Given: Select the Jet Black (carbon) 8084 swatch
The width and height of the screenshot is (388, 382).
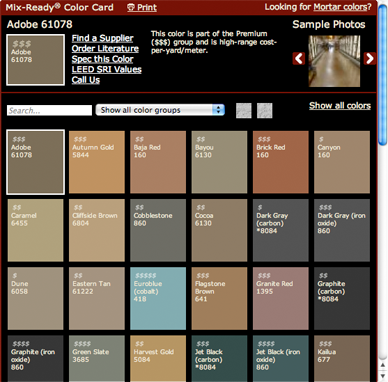Looking at the screenshot, I should click(219, 359).
